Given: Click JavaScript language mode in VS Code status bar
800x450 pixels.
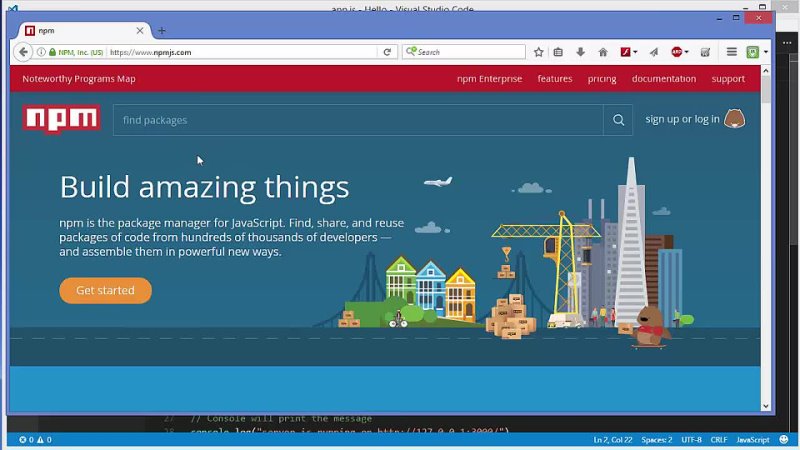Looking at the screenshot, I should coord(753,439).
